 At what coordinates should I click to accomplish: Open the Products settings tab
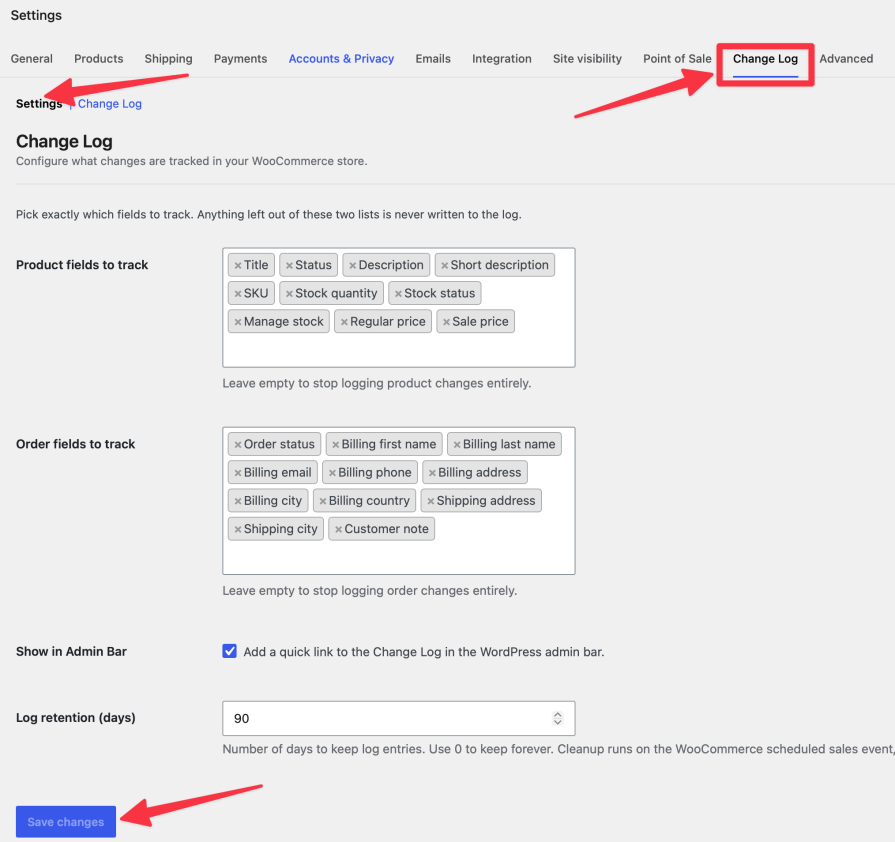pyautogui.click(x=99, y=59)
